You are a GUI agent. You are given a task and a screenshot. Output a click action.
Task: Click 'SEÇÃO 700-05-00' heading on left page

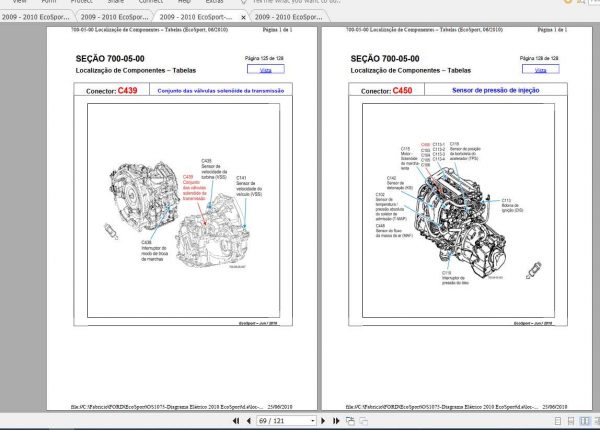click(x=110, y=59)
